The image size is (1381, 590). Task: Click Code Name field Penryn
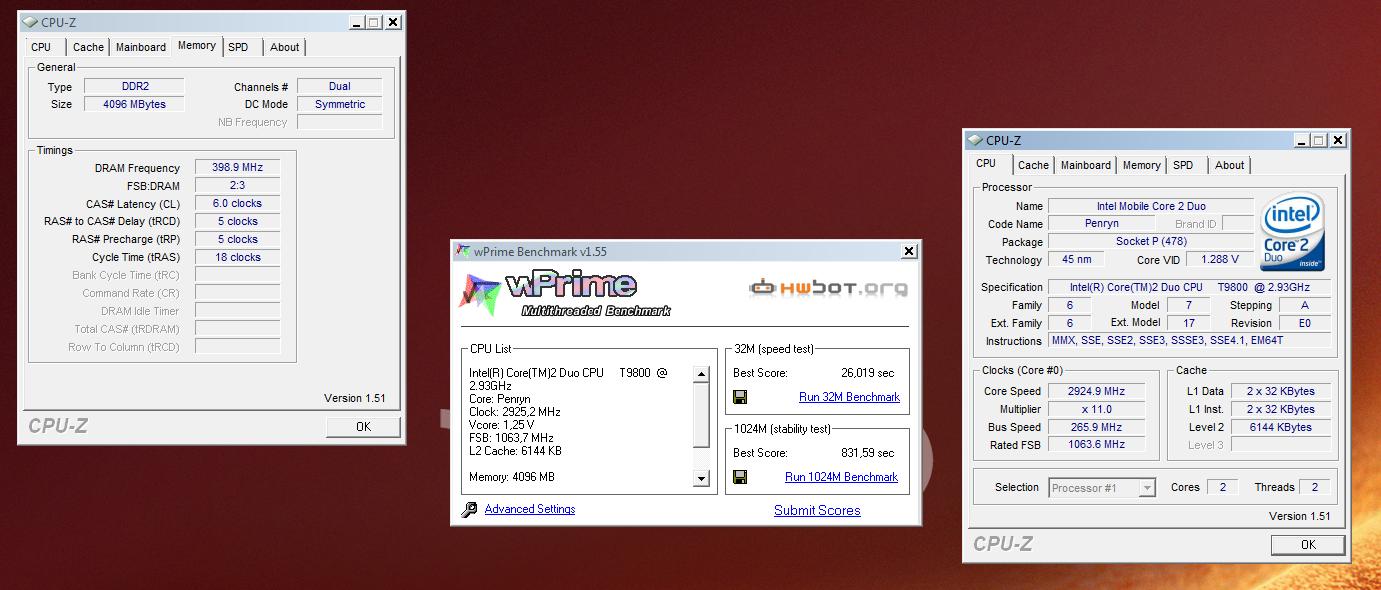click(1101, 224)
